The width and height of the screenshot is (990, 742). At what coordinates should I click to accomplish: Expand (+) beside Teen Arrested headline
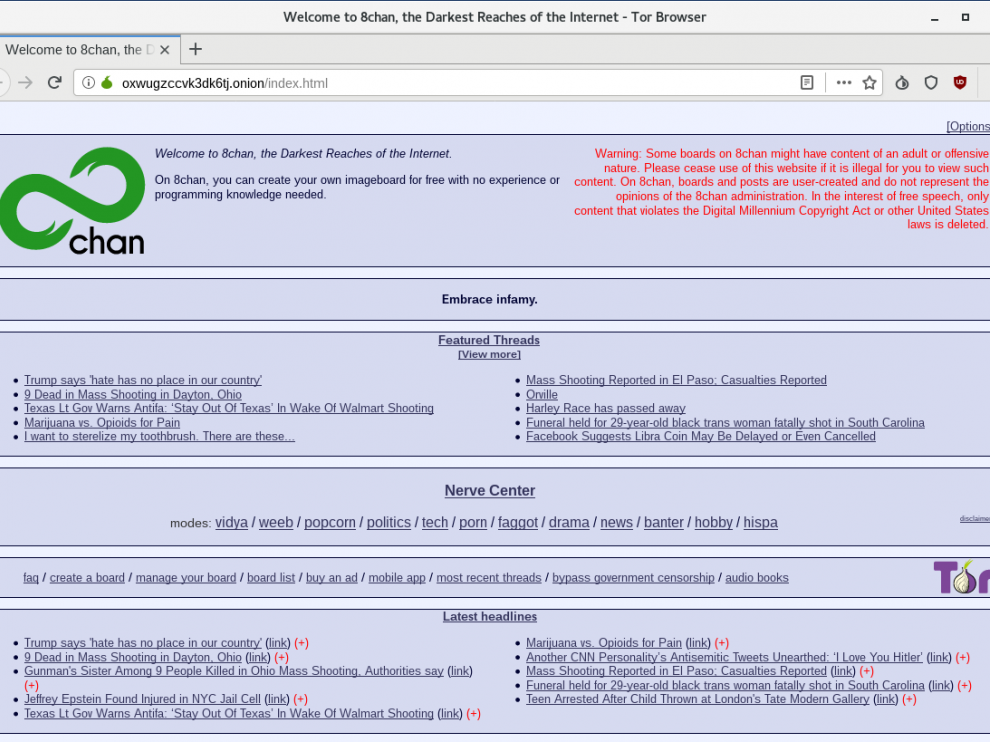909,699
